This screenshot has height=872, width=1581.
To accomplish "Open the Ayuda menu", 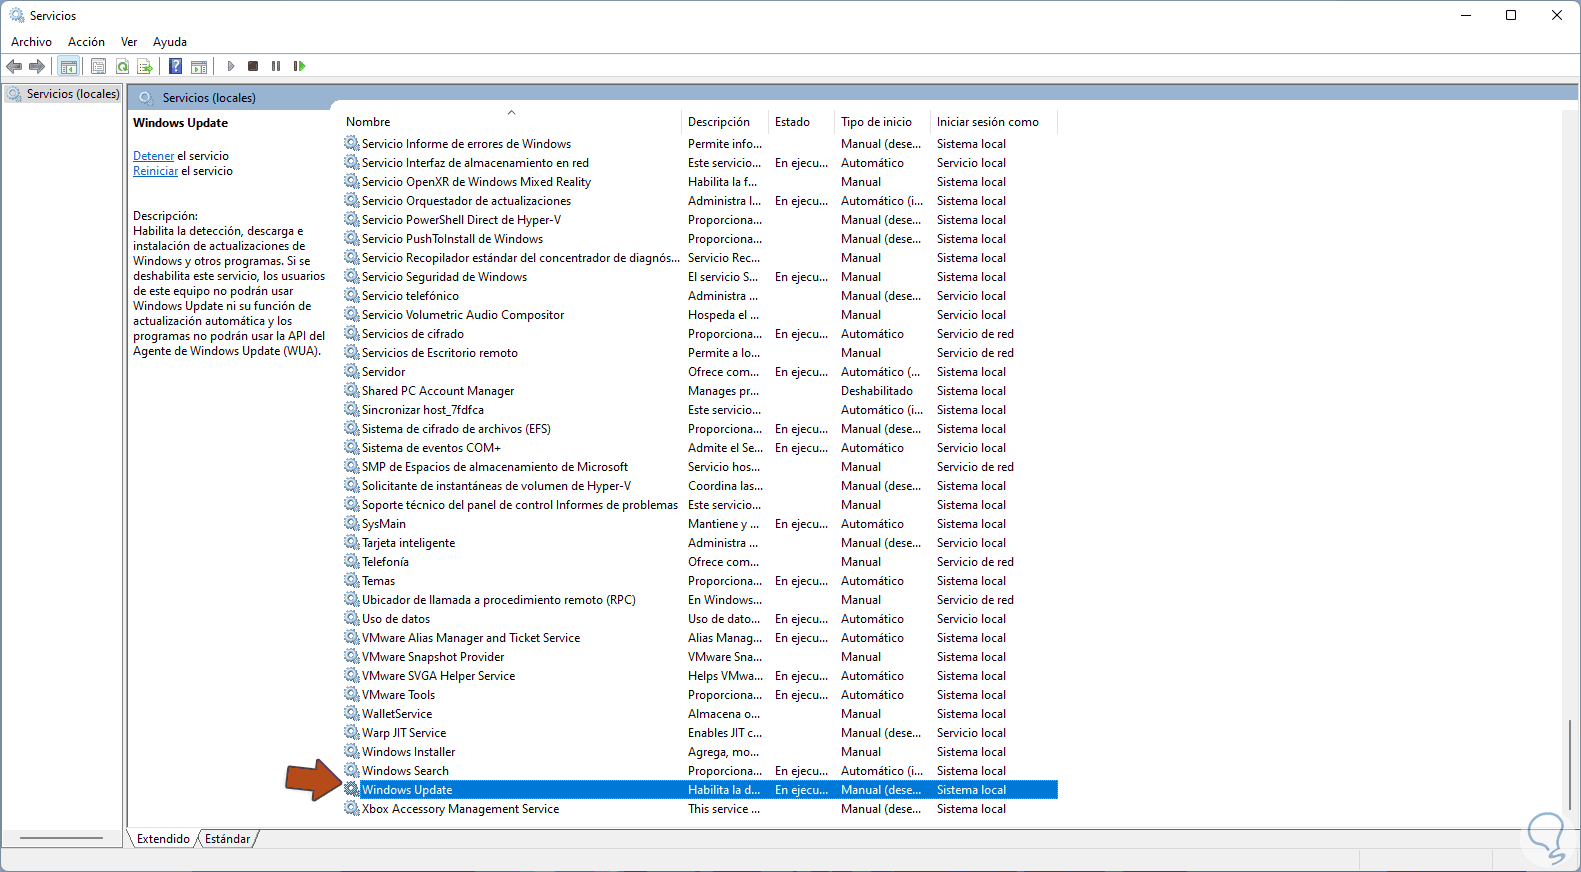I will [x=170, y=42].
